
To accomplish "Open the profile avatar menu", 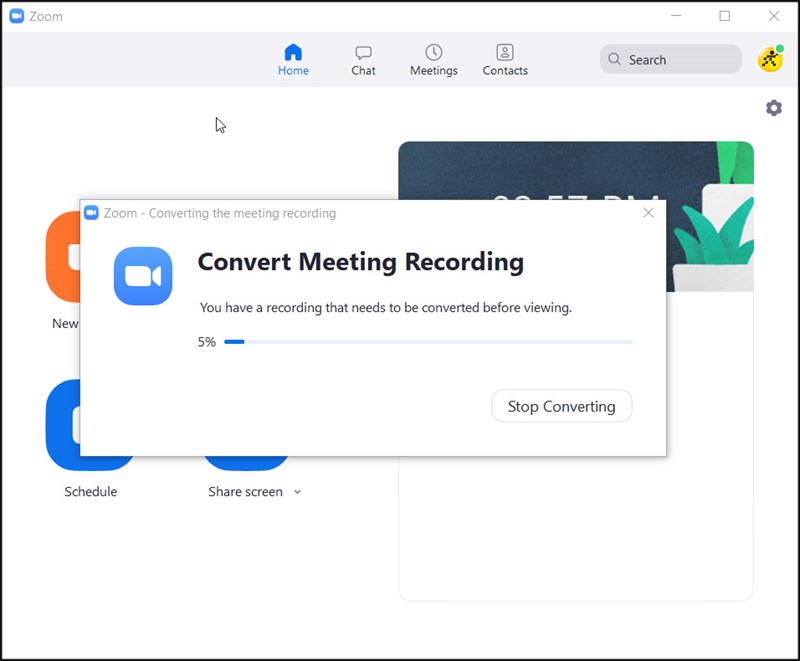I will (770, 58).
